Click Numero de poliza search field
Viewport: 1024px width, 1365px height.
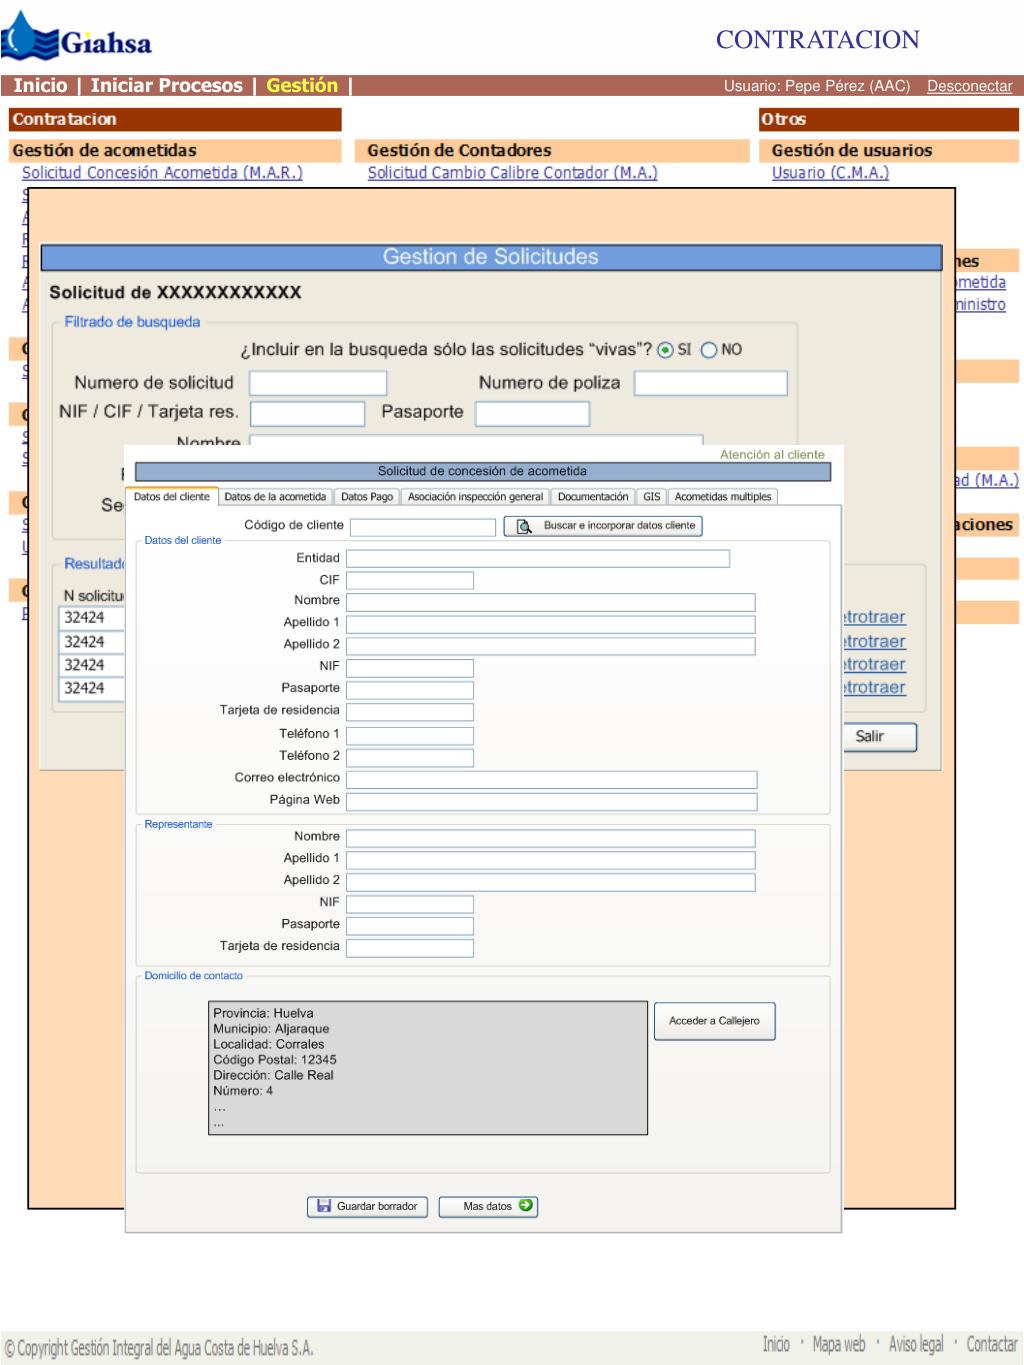(x=711, y=383)
